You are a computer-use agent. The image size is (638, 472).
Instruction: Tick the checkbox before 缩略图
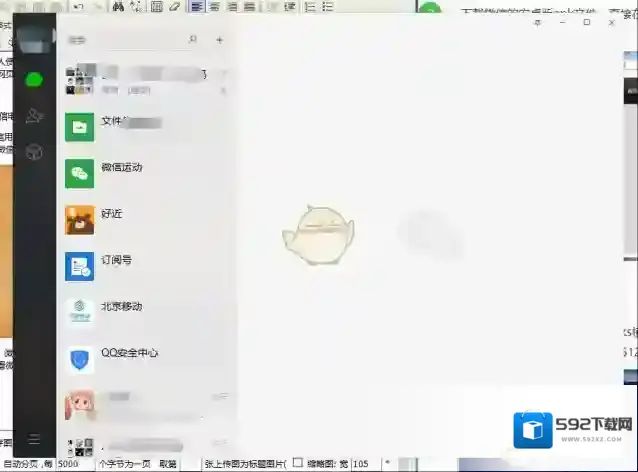(298, 463)
